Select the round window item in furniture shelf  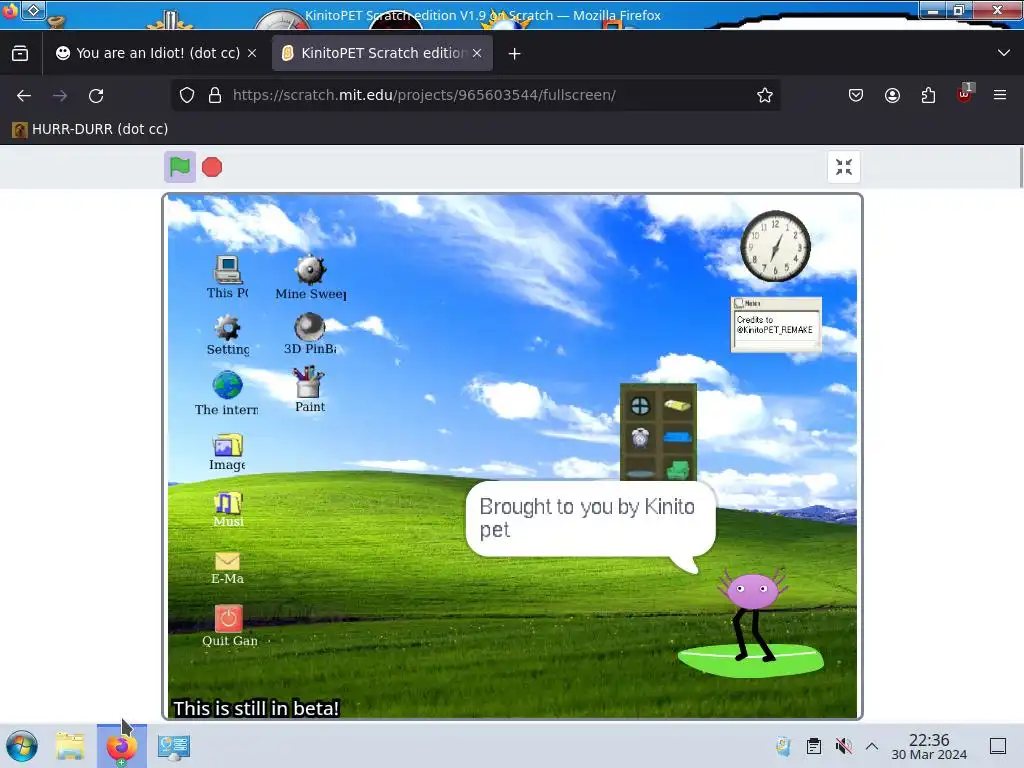[640, 406]
